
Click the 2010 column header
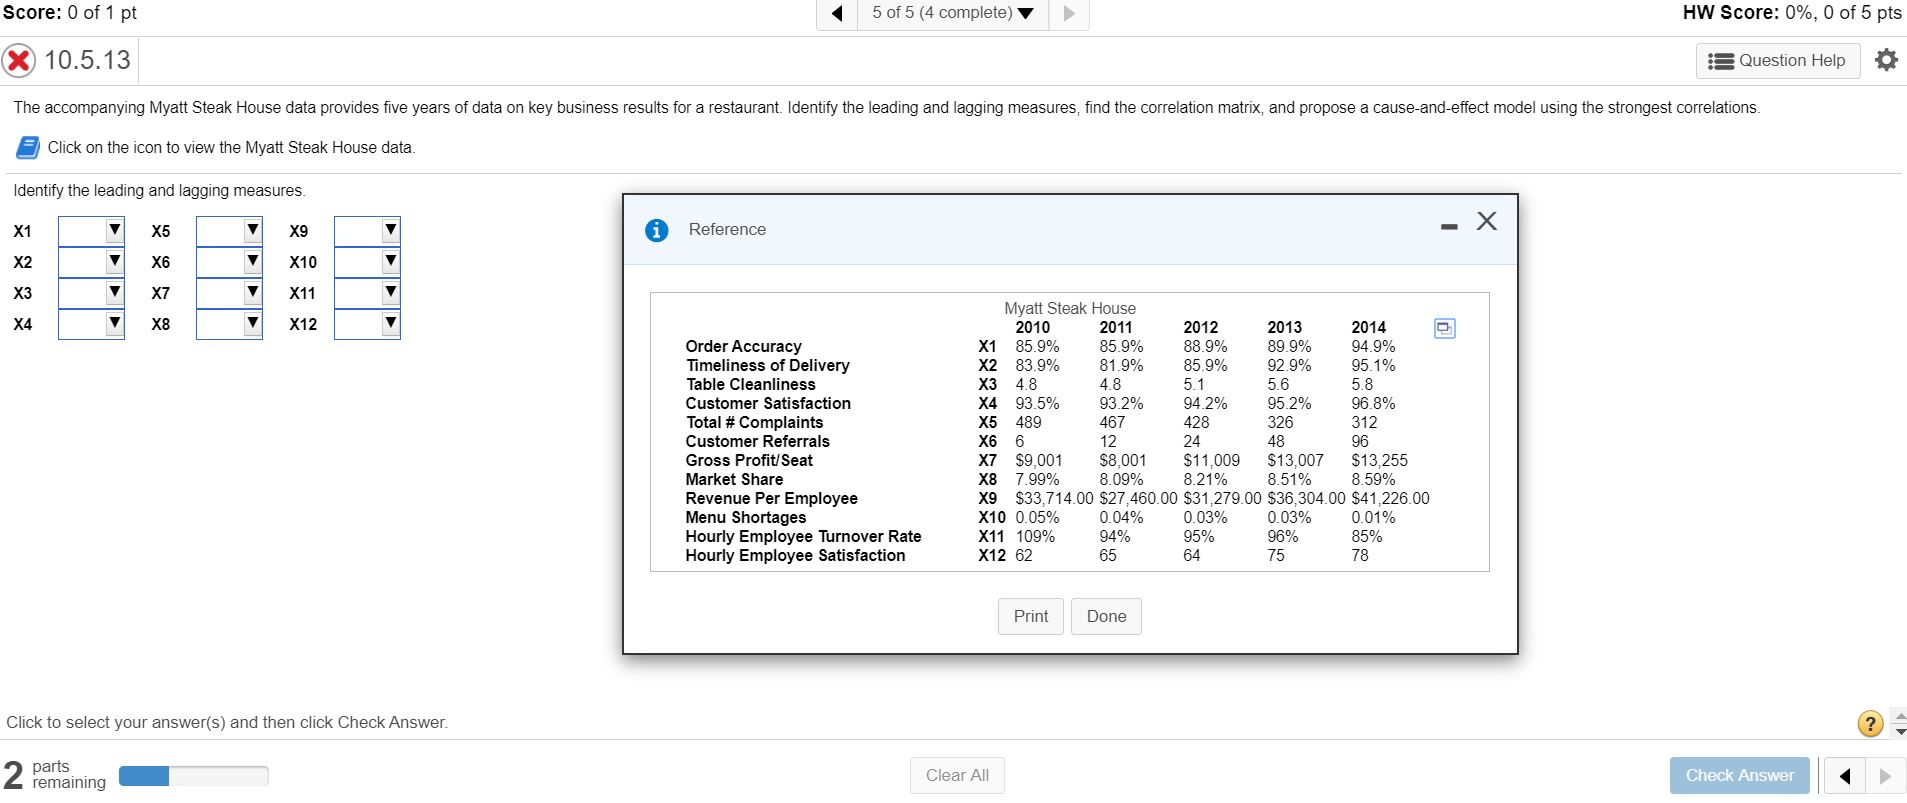point(1032,327)
